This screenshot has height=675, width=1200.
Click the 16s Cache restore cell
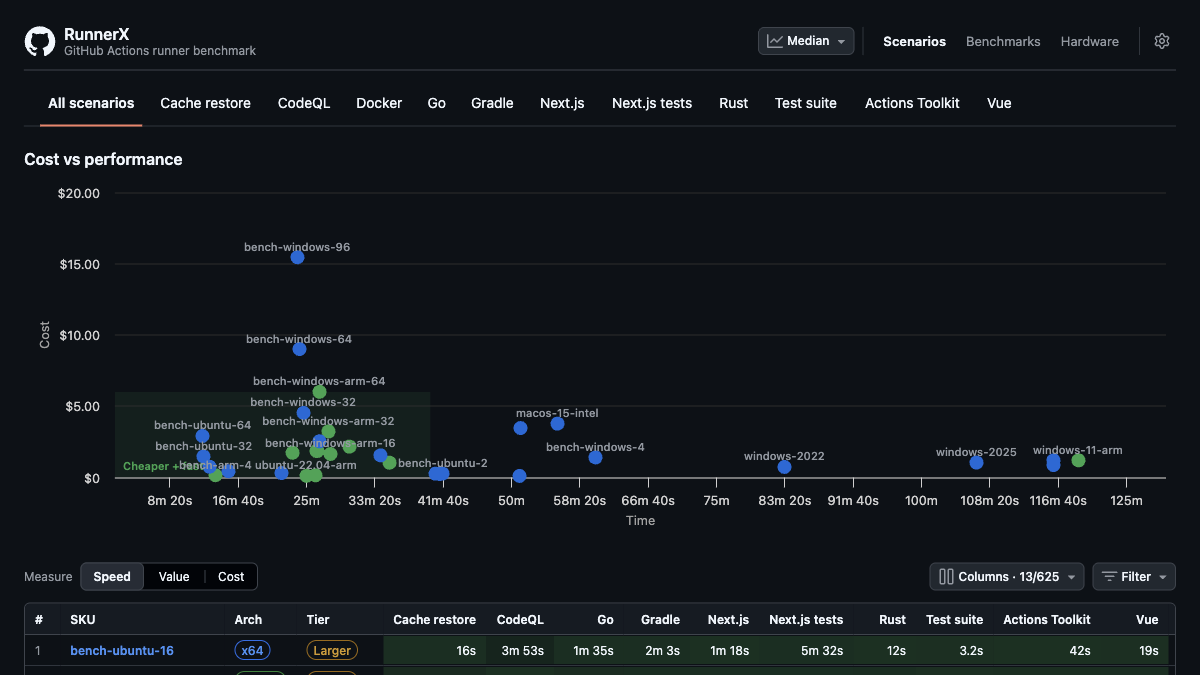[435, 651]
